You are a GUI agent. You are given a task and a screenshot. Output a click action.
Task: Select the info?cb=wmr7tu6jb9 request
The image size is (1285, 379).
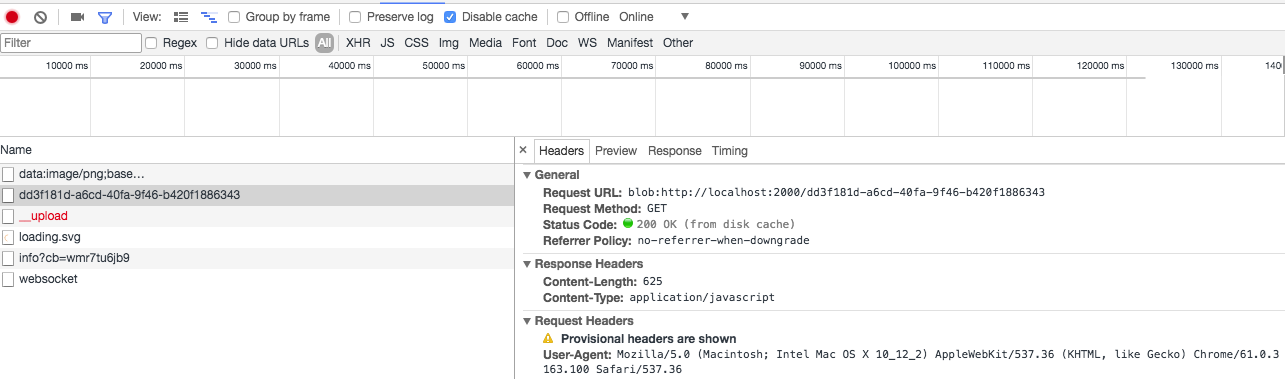pyautogui.click(x=257, y=258)
